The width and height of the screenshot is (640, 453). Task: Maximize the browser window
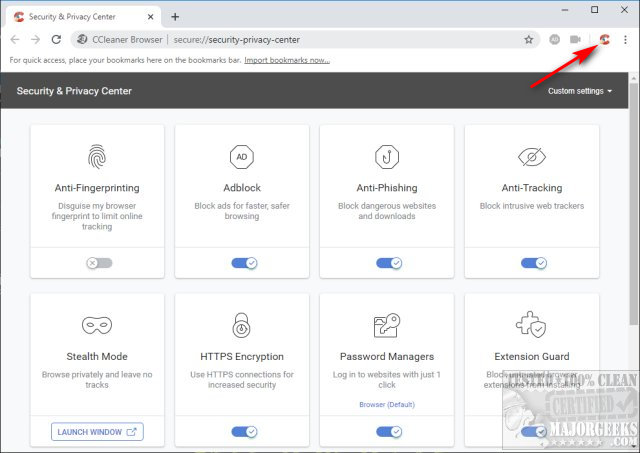[x=595, y=9]
